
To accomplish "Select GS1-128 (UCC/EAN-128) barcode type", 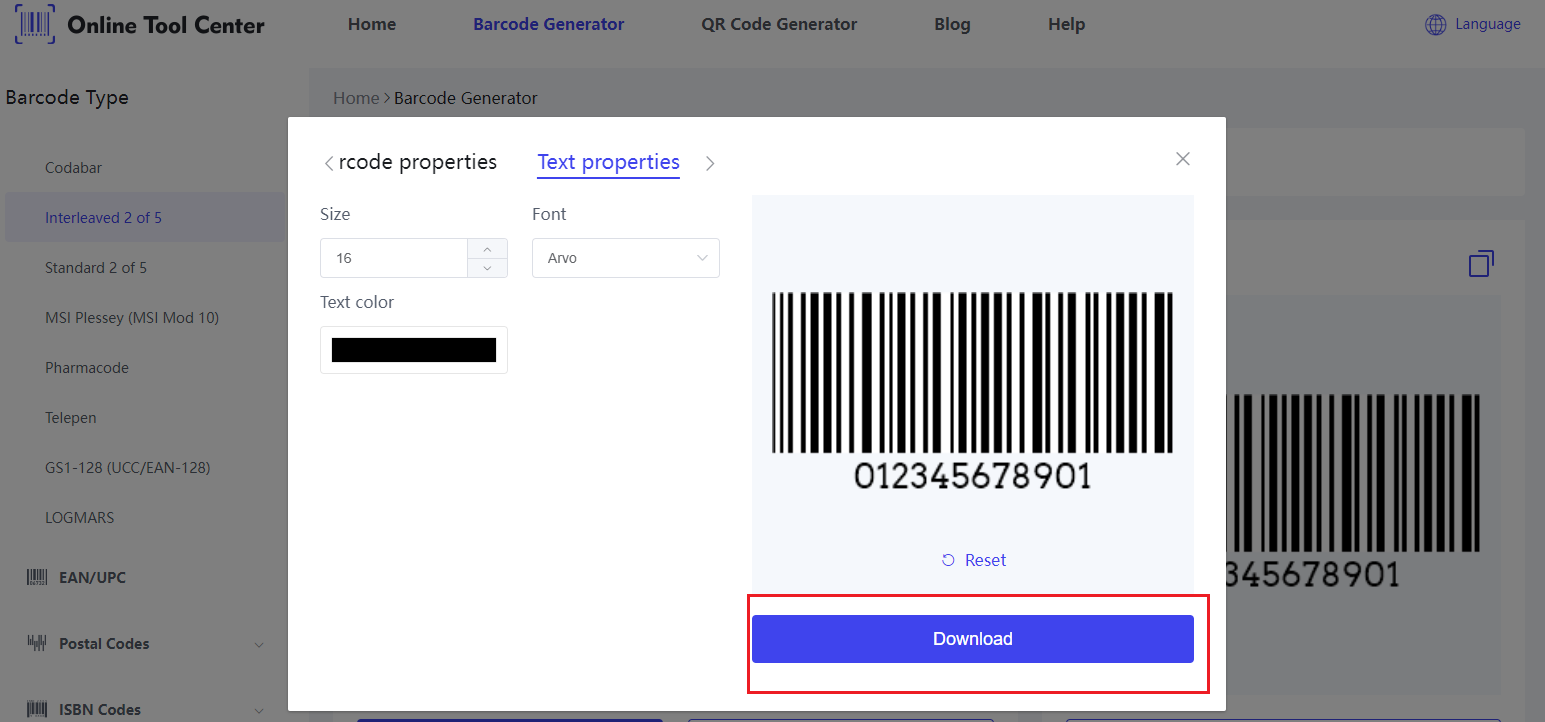I will click(128, 468).
